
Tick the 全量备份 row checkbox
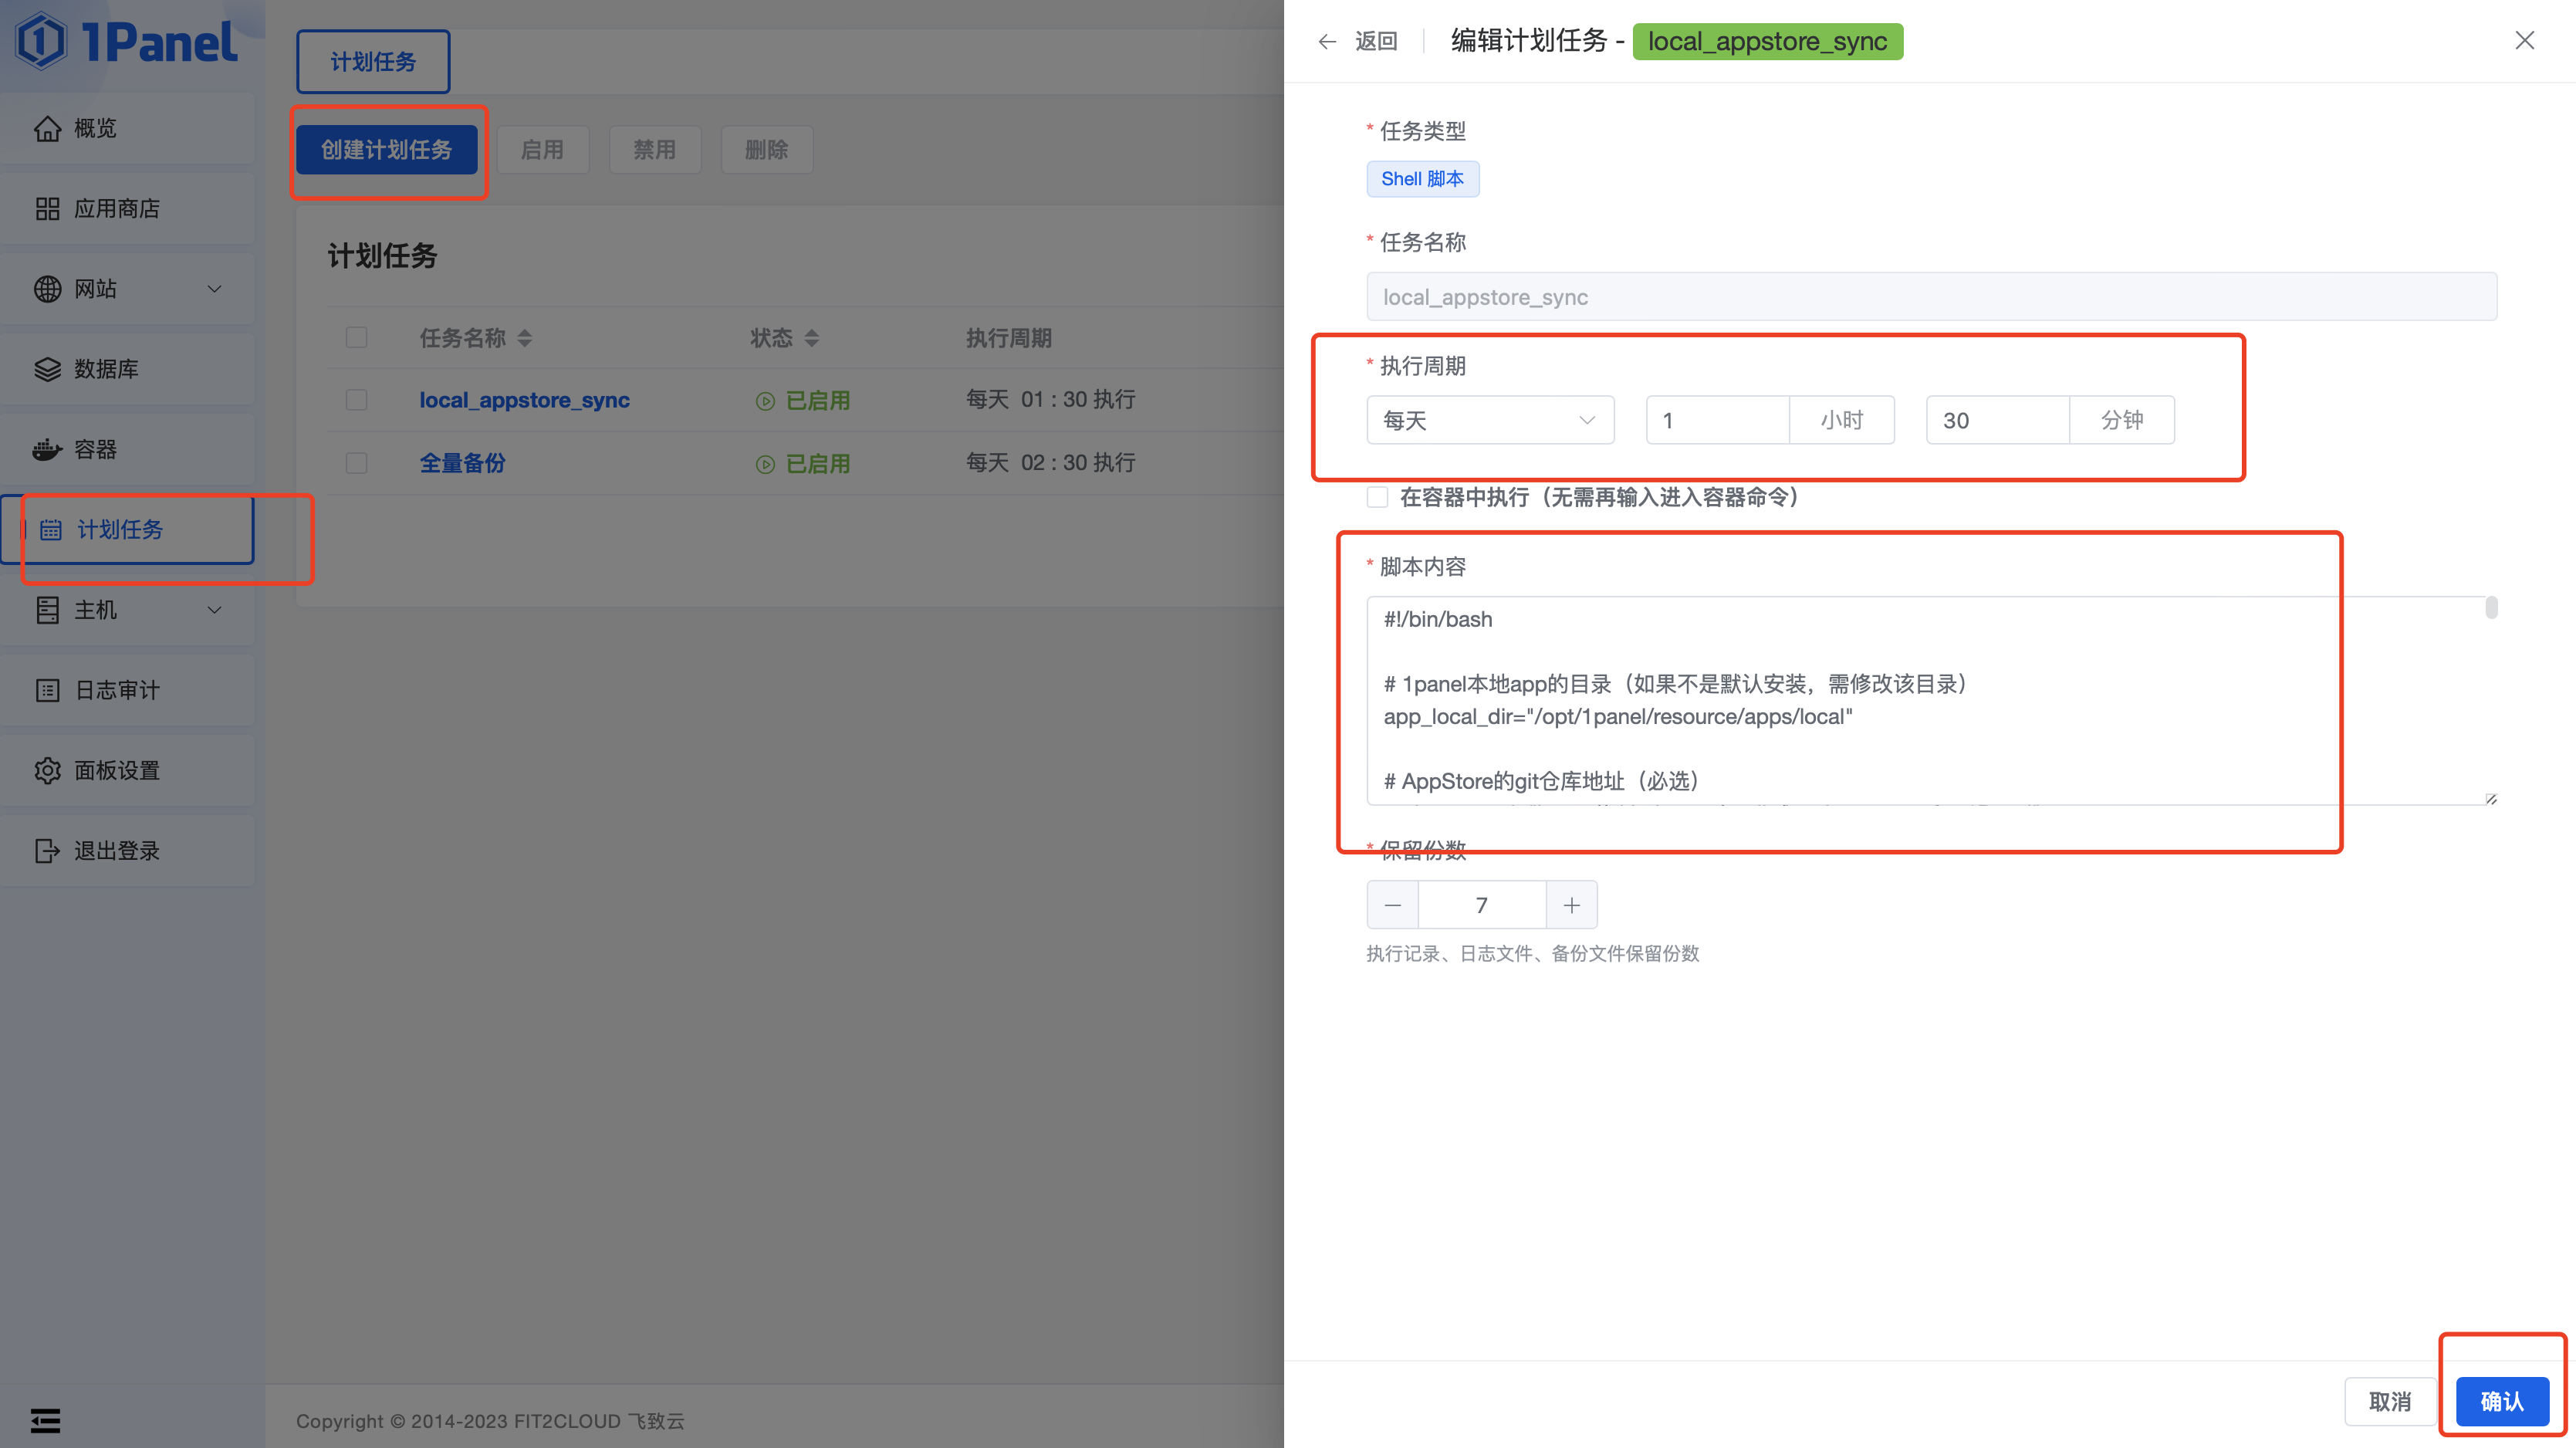coord(356,463)
